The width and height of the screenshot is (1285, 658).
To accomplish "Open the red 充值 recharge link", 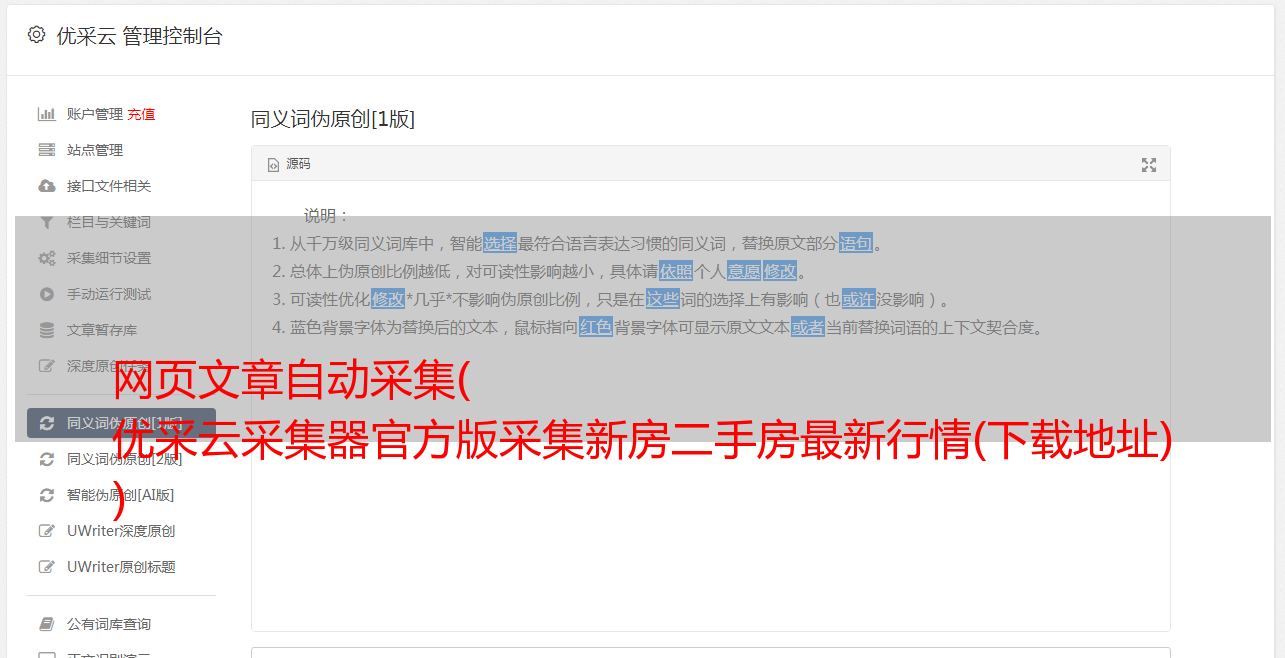I will 141,114.
